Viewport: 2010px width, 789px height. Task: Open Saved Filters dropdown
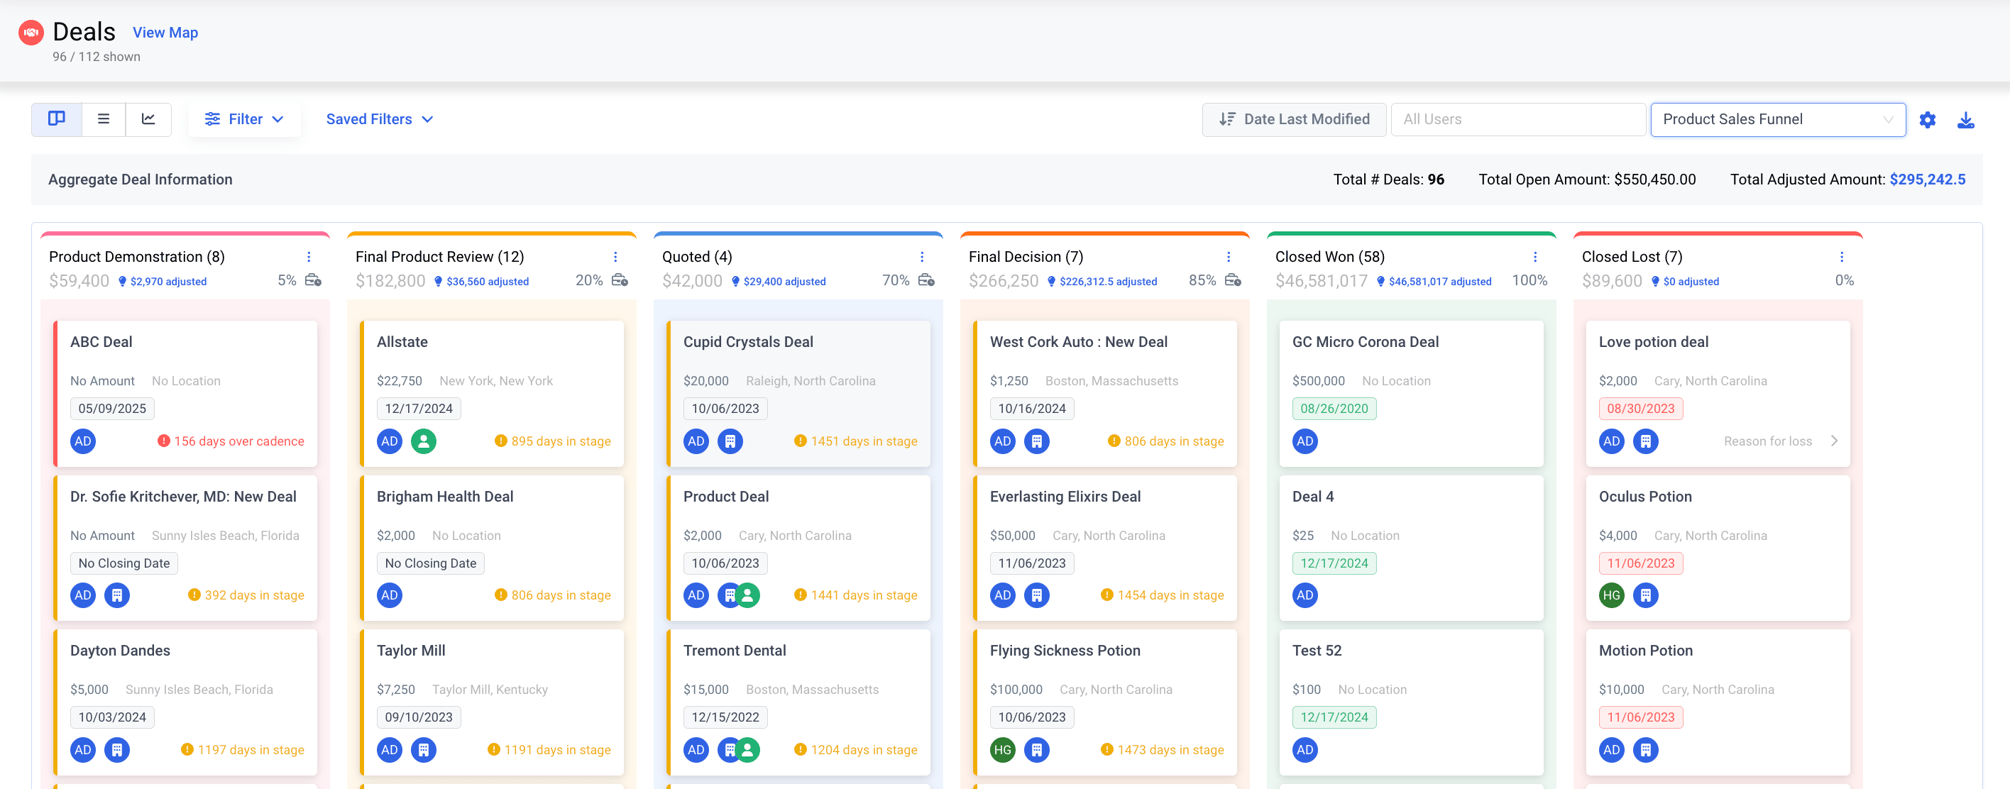(379, 119)
